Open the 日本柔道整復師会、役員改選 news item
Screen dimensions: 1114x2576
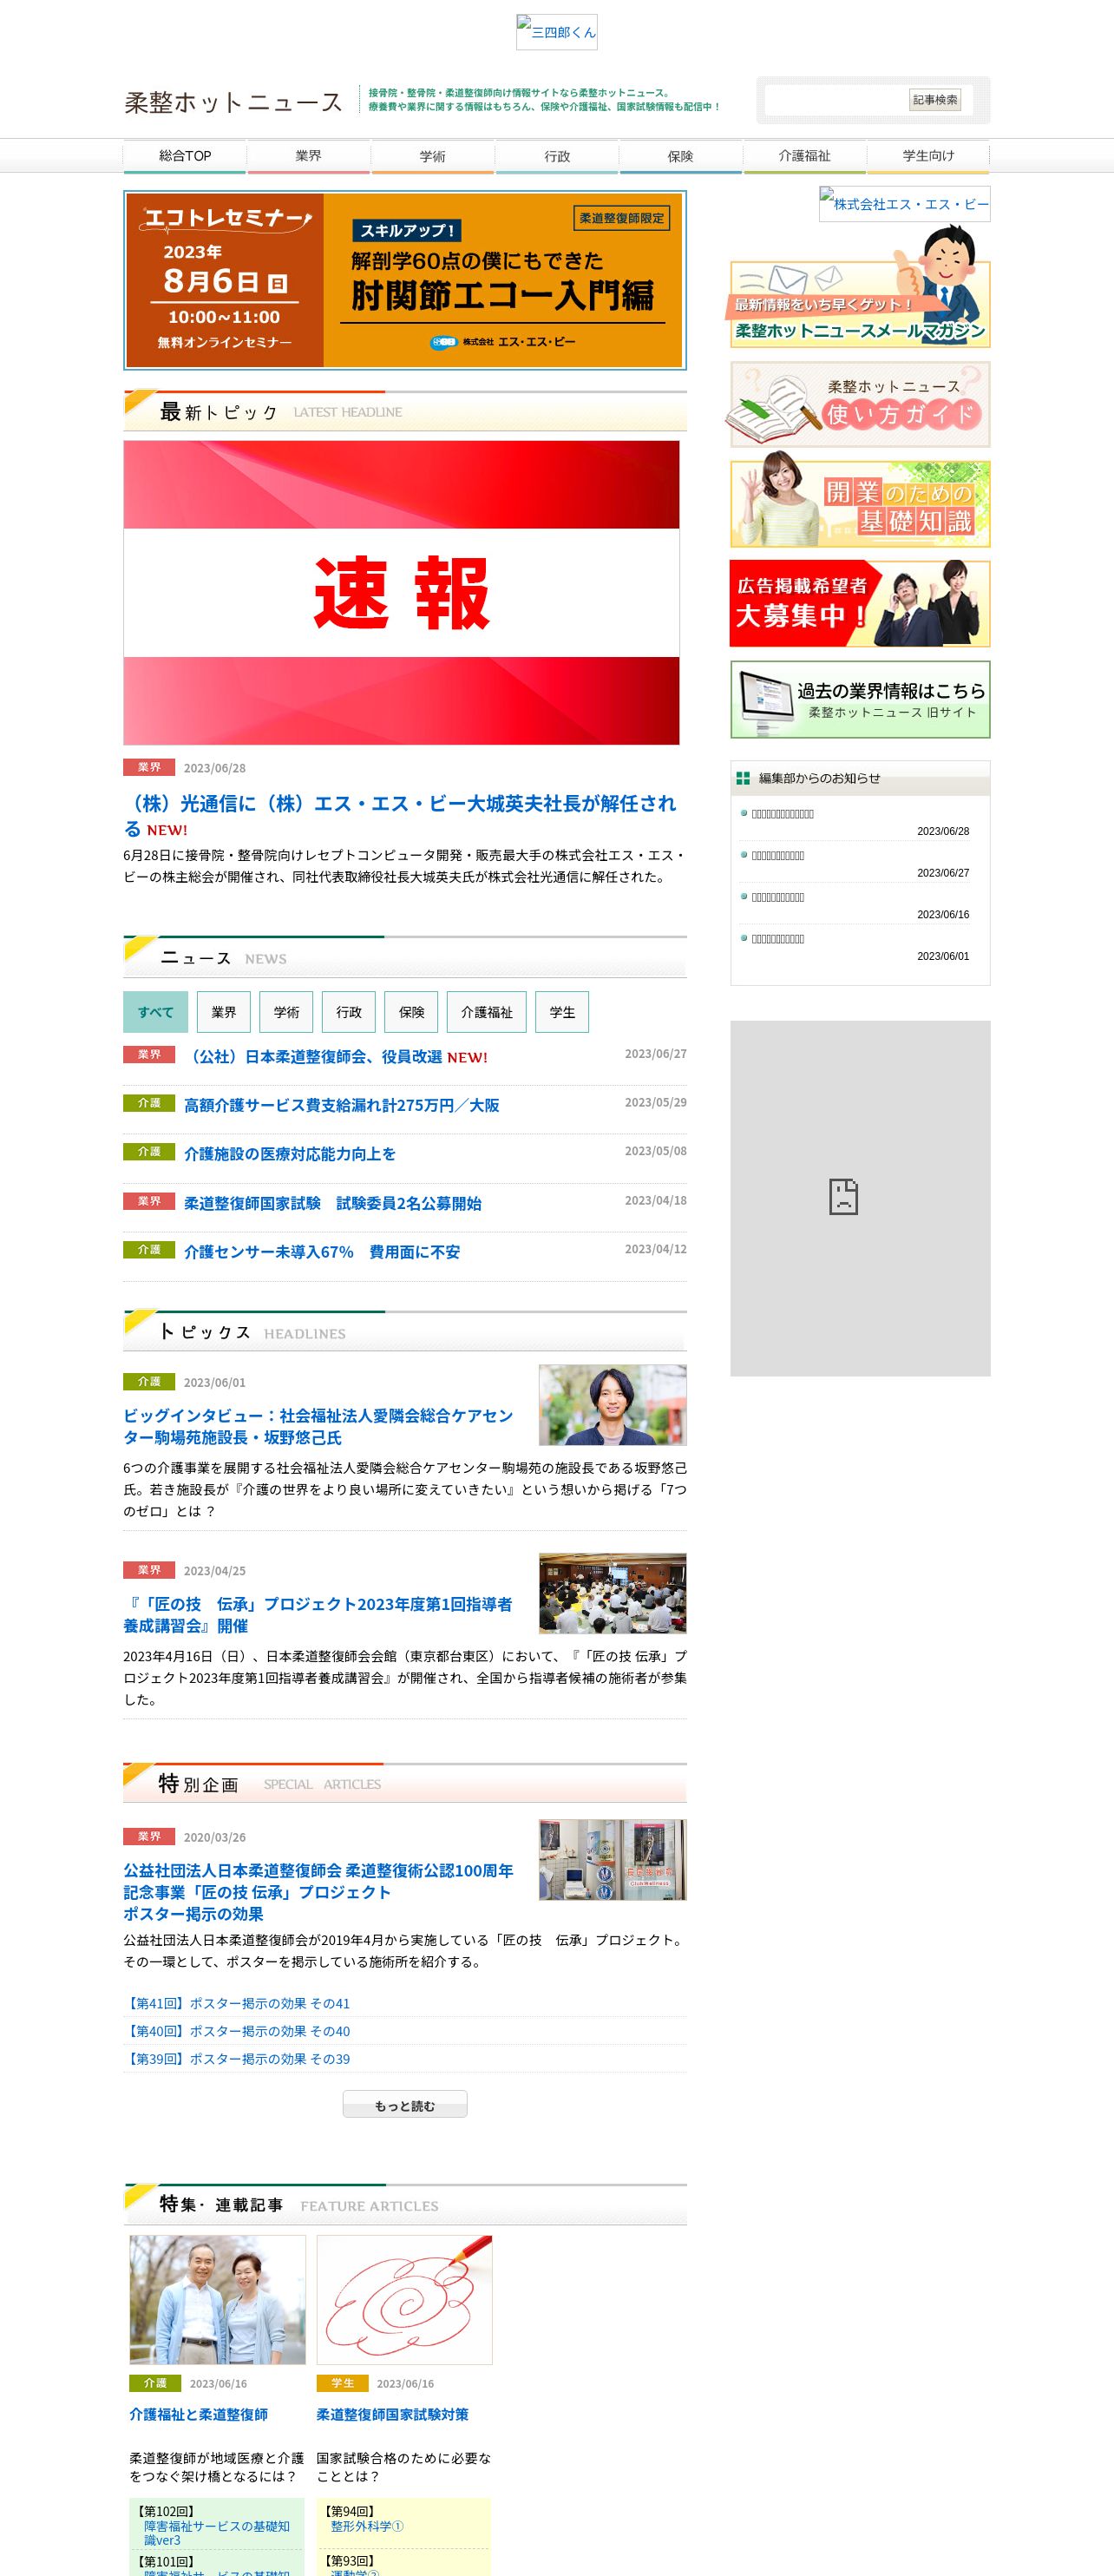click(313, 1056)
